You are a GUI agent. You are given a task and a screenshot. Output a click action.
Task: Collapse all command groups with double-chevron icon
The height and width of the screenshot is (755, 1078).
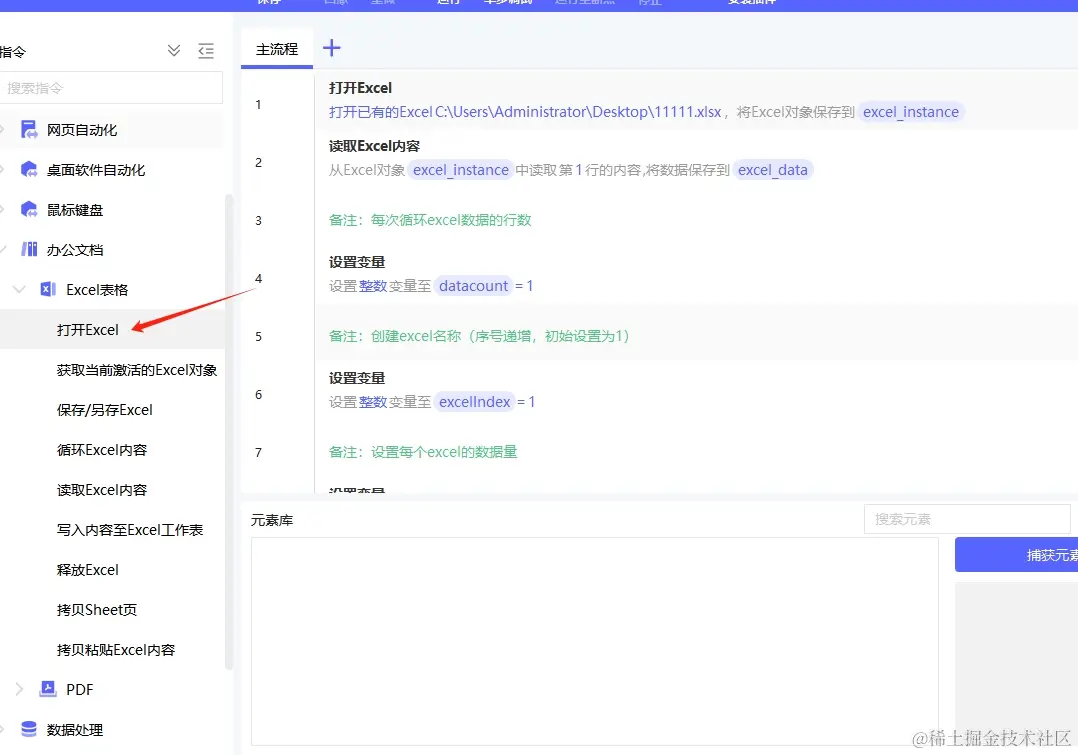pyautogui.click(x=174, y=50)
